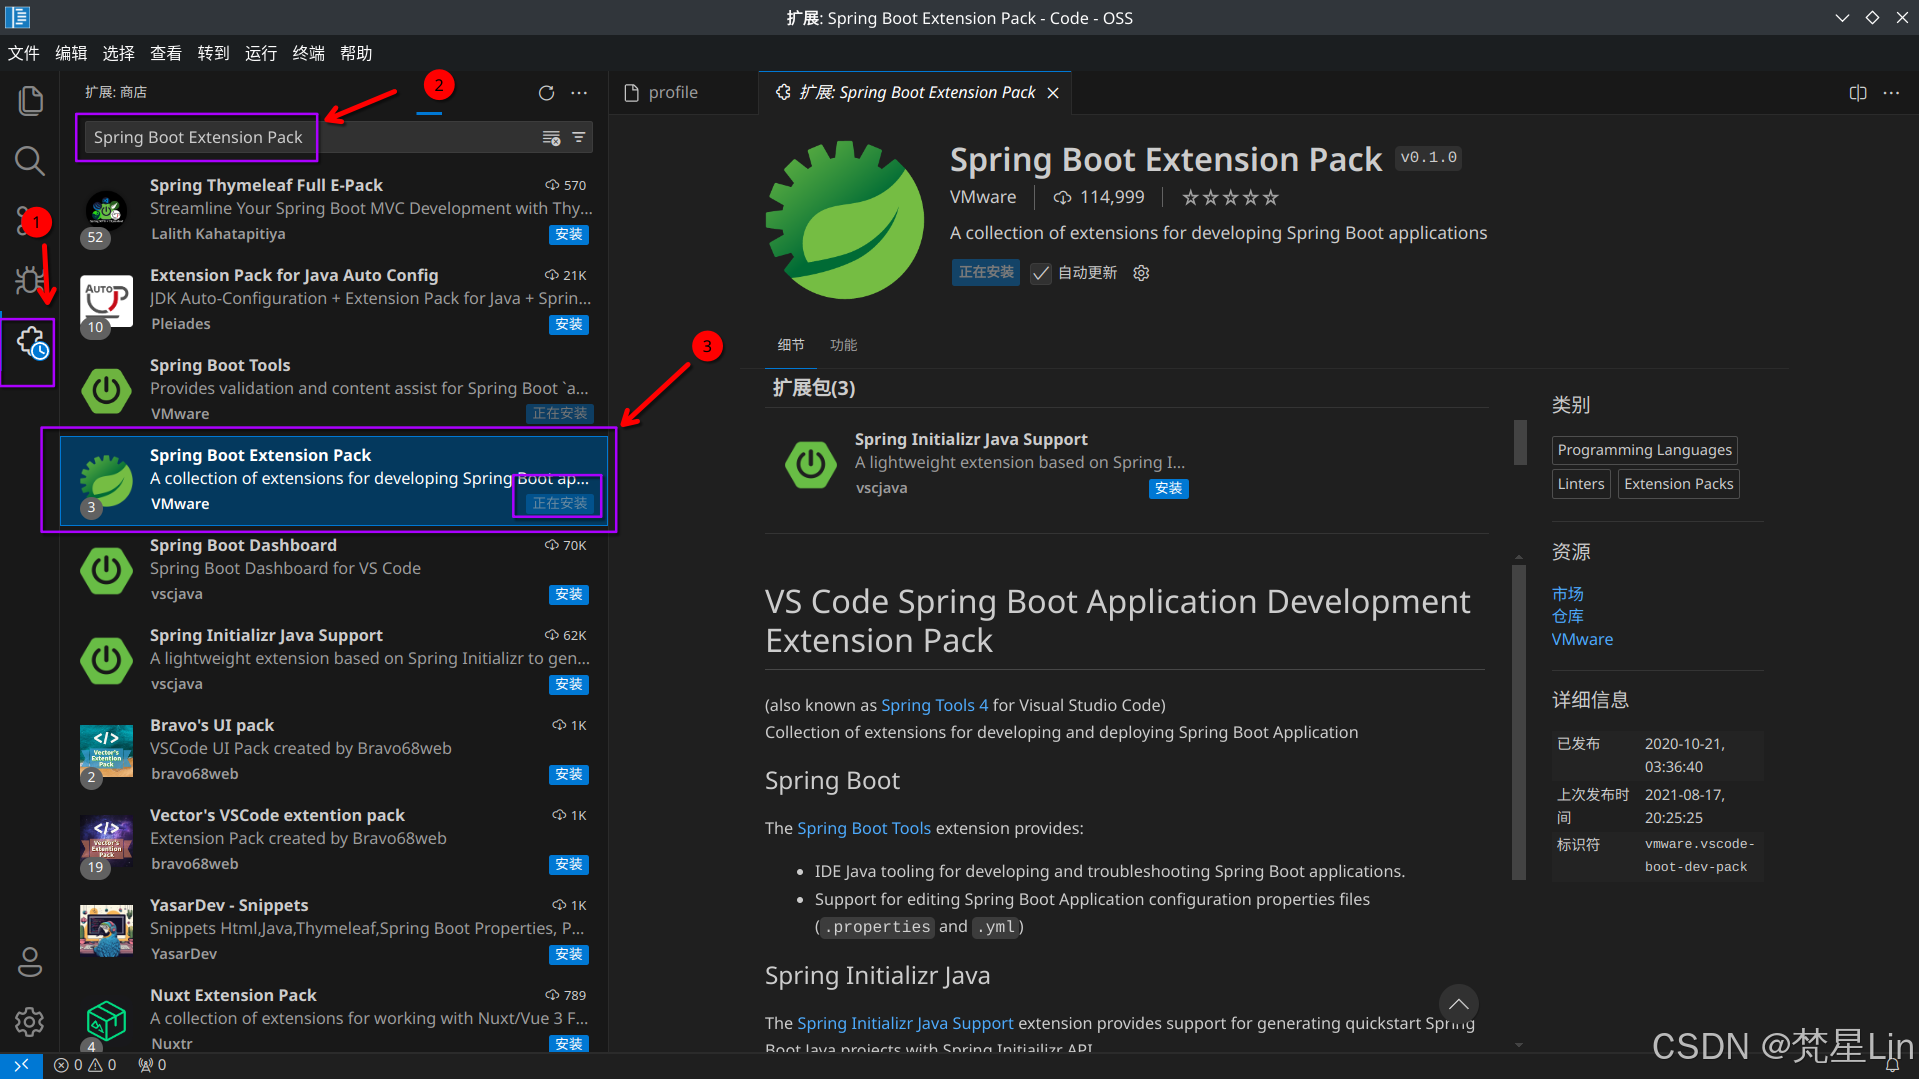Switch to the 功能 tab
The image size is (1919, 1079).
click(843, 345)
